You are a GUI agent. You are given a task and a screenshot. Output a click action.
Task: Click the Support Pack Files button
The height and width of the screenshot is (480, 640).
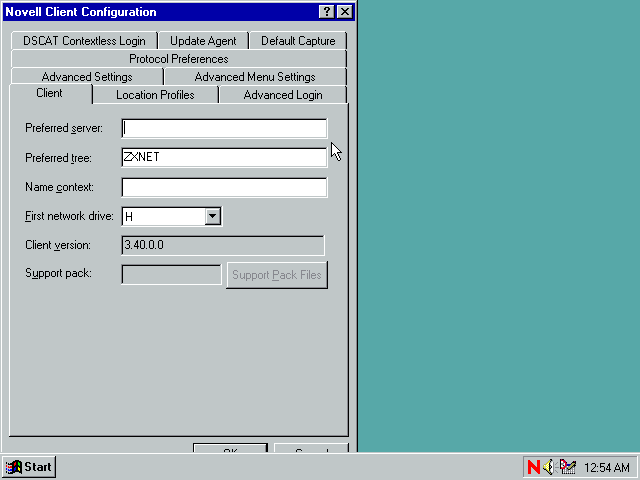click(x=277, y=275)
